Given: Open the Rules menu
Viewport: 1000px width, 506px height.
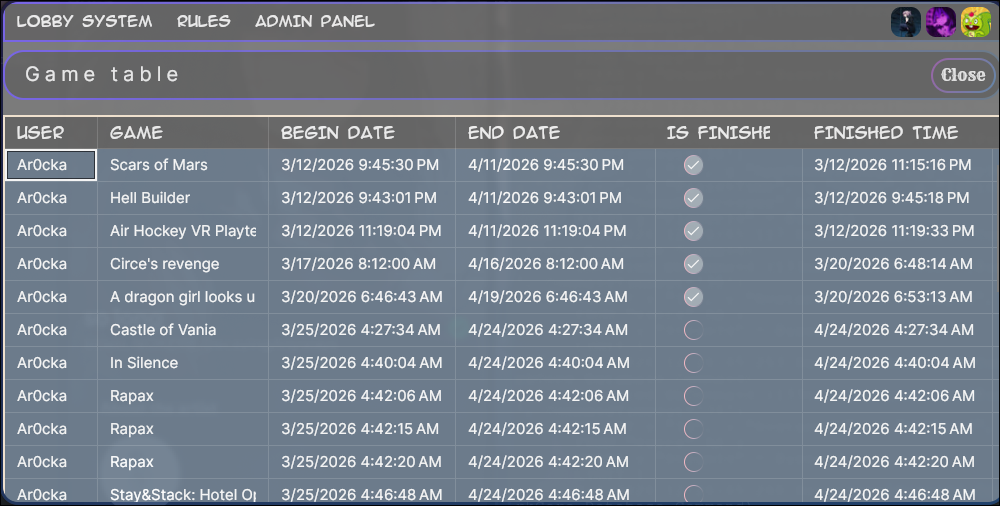Looking at the screenshot, I should pyautogui.click(x=203, y=21).
